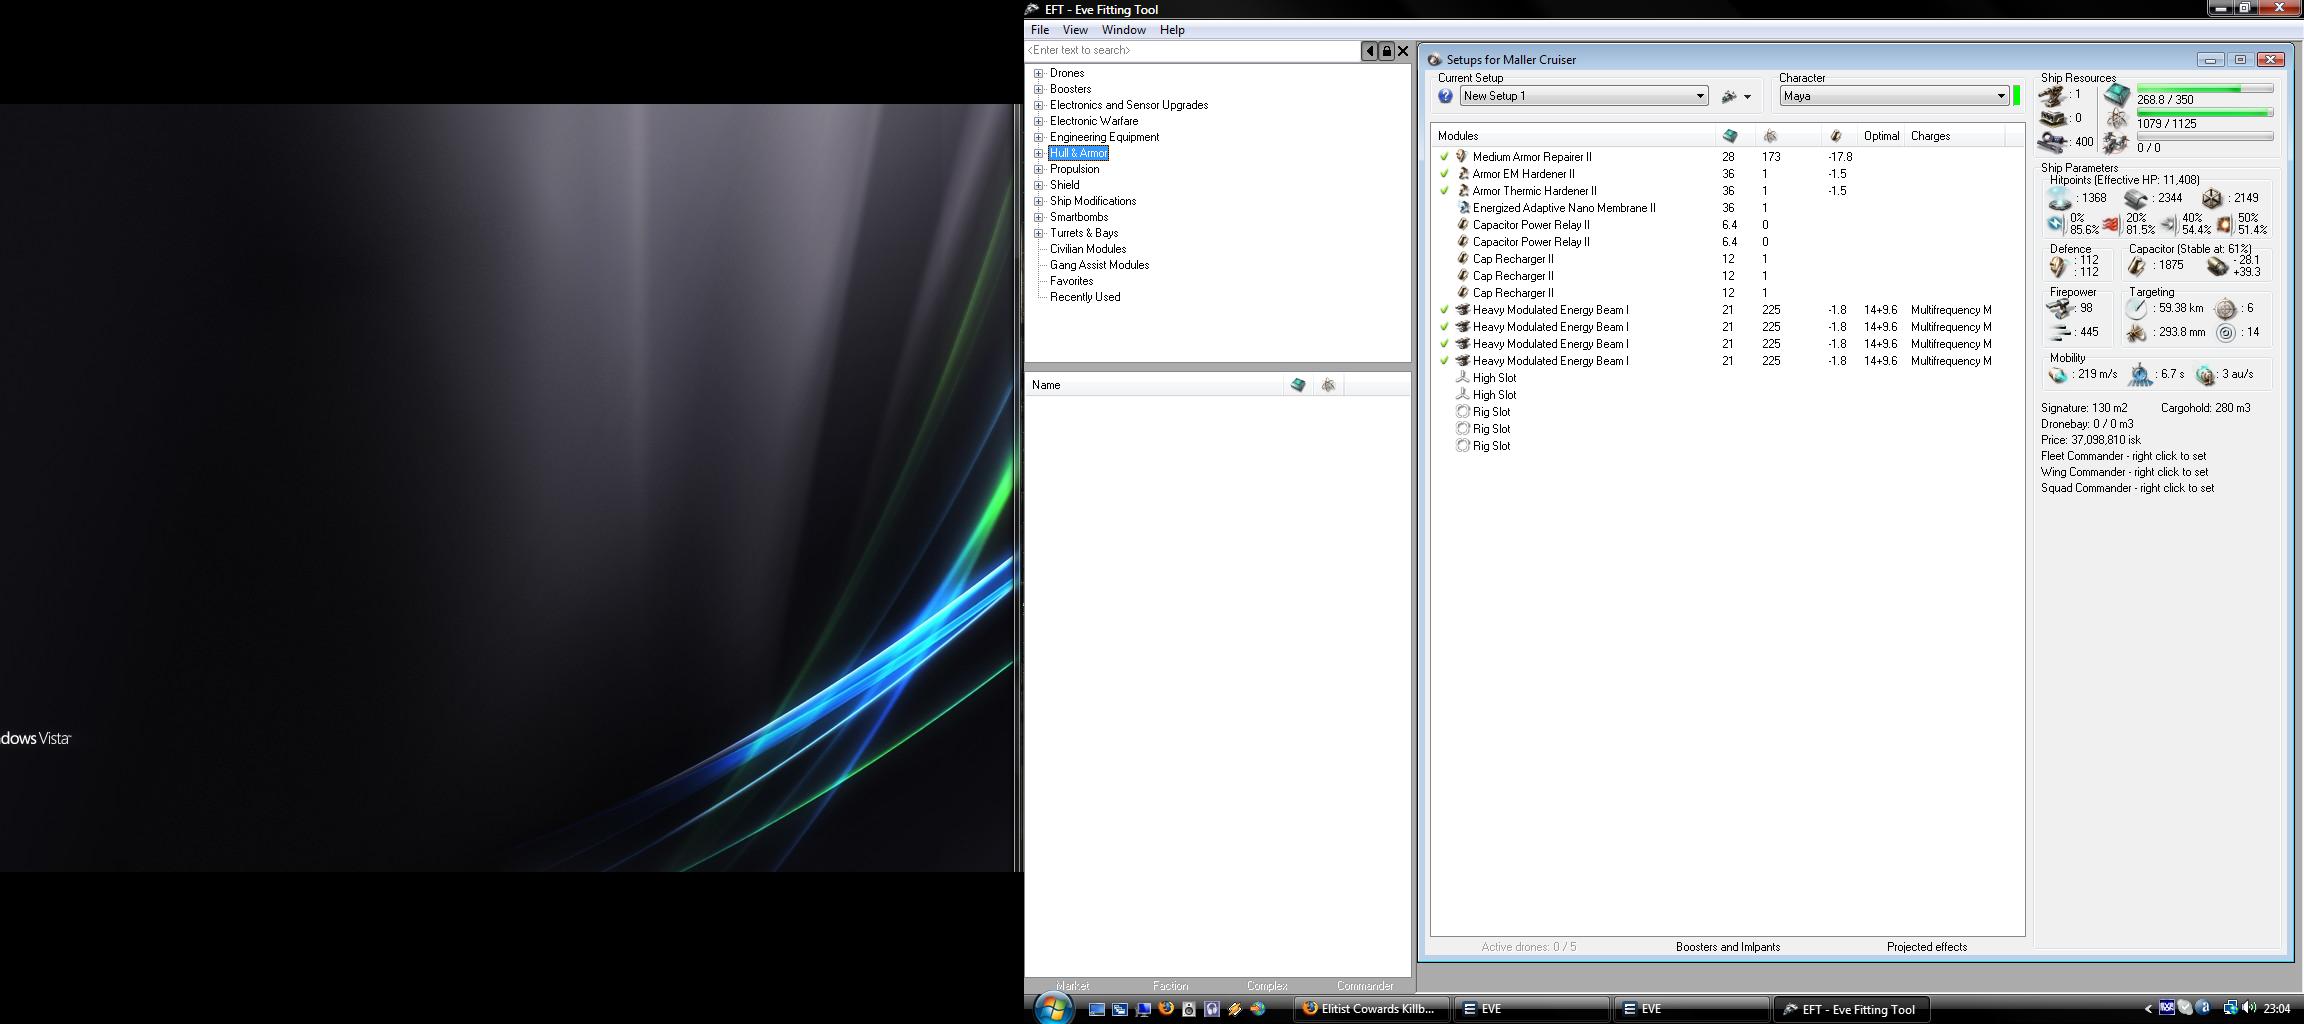2304x1024 pixels.
Task: Click the explosive resistance icon
Action: pyautogui.click(x=2224, y=224)
